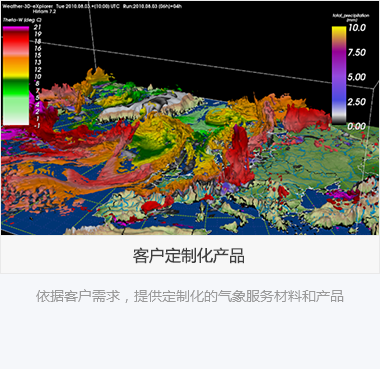
Task: Select the 10.0 precipitation scale label
Action: click(x=357, y=28)
